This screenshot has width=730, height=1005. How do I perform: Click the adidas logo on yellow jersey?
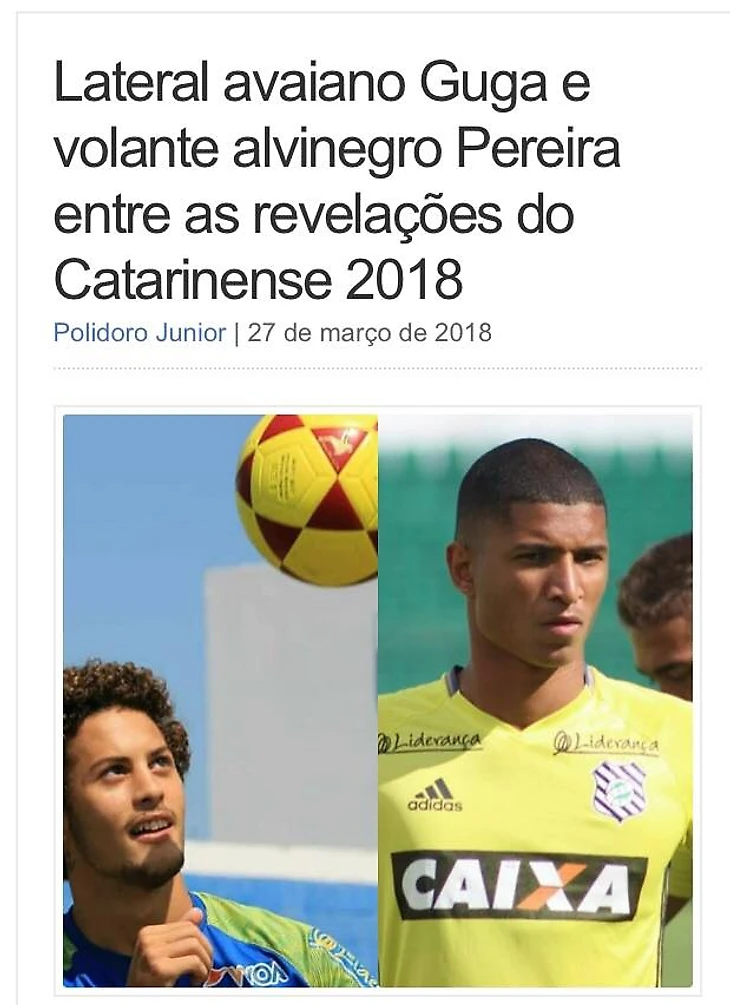tap(435, 796)
